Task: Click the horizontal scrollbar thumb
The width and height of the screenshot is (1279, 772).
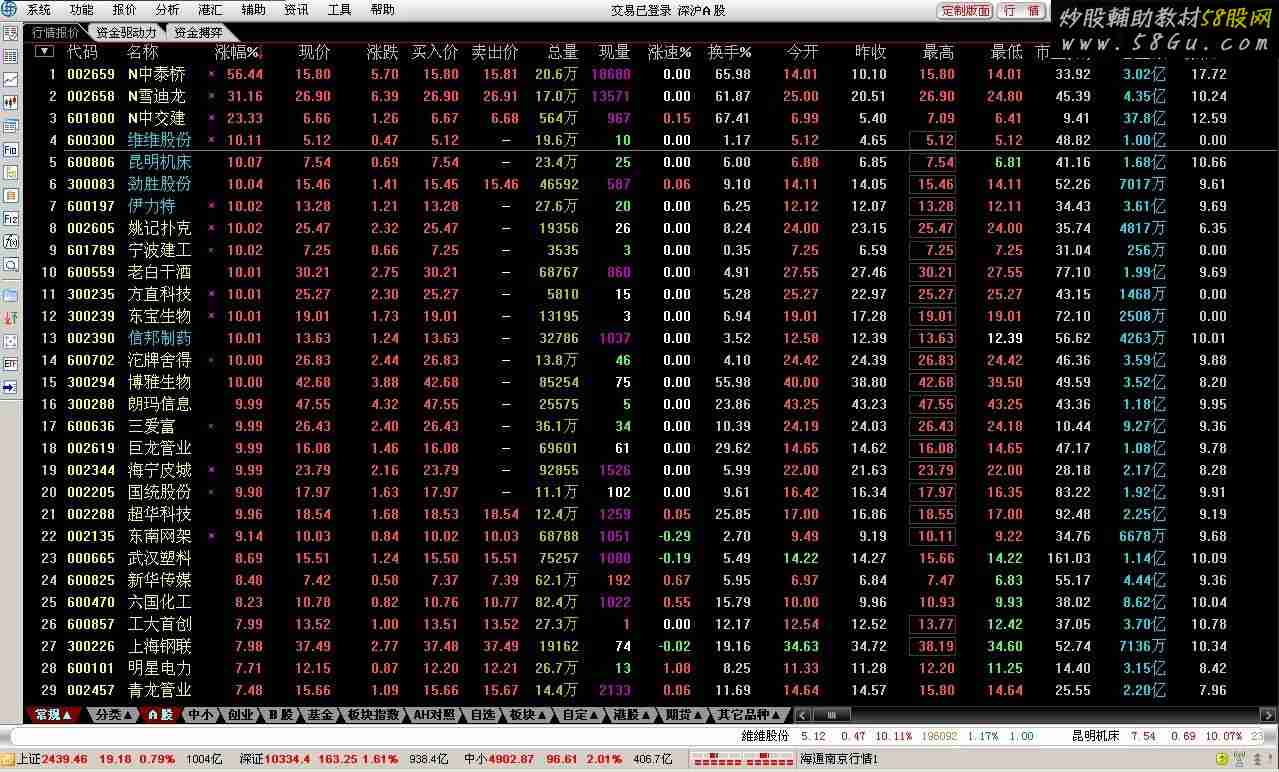Action: coord(830,715)
